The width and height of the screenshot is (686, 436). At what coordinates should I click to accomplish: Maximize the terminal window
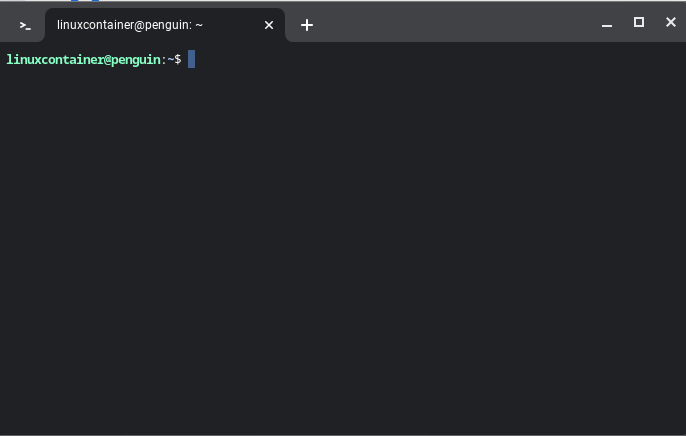click(x=639, y=22)
